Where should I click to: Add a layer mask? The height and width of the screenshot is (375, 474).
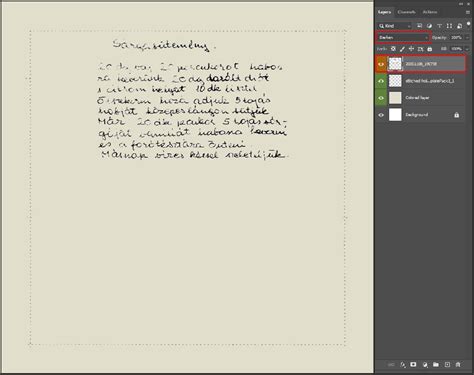[x=413, y=365]
